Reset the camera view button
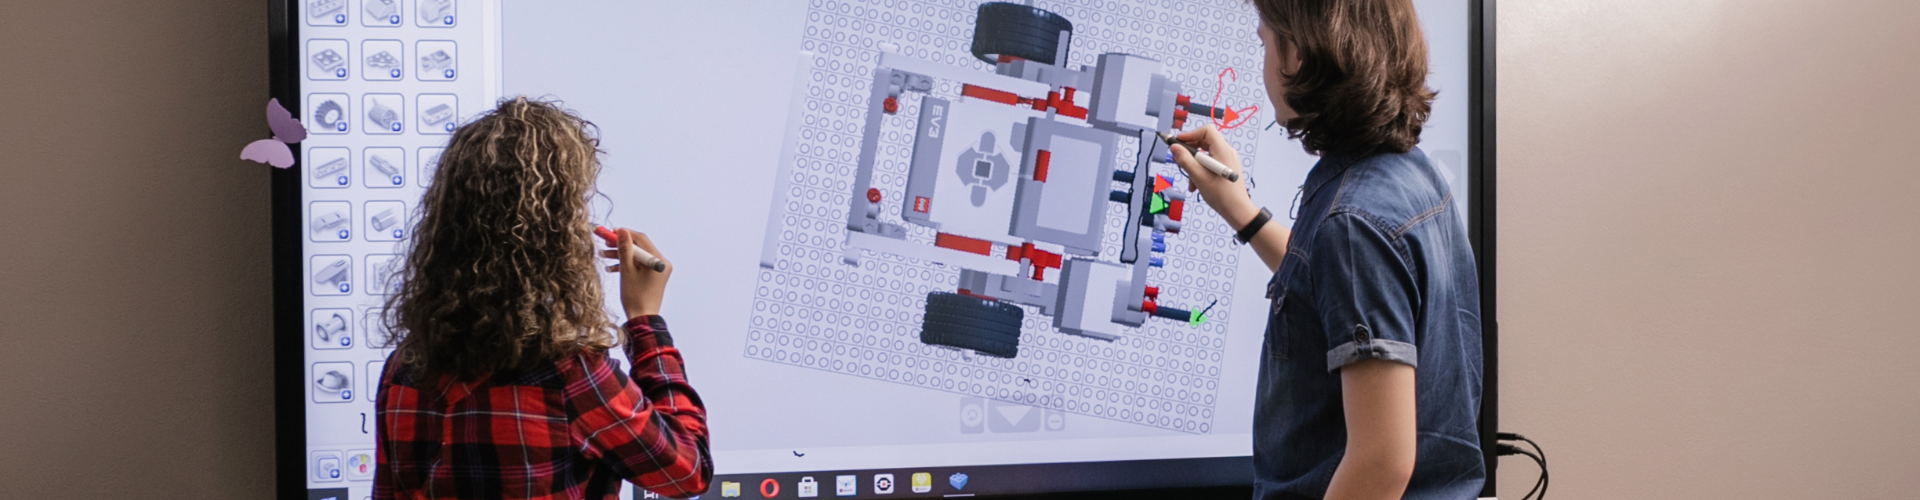This screenshot has width=1920, height=500. click(971, 414)
